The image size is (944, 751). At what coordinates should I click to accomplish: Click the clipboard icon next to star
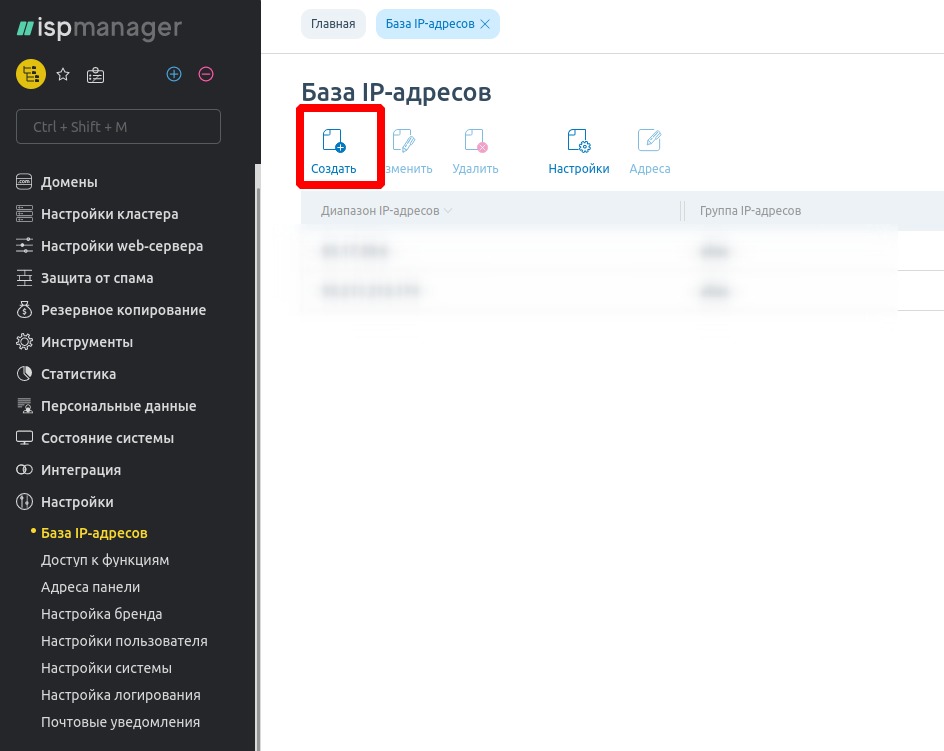point(95,74)
